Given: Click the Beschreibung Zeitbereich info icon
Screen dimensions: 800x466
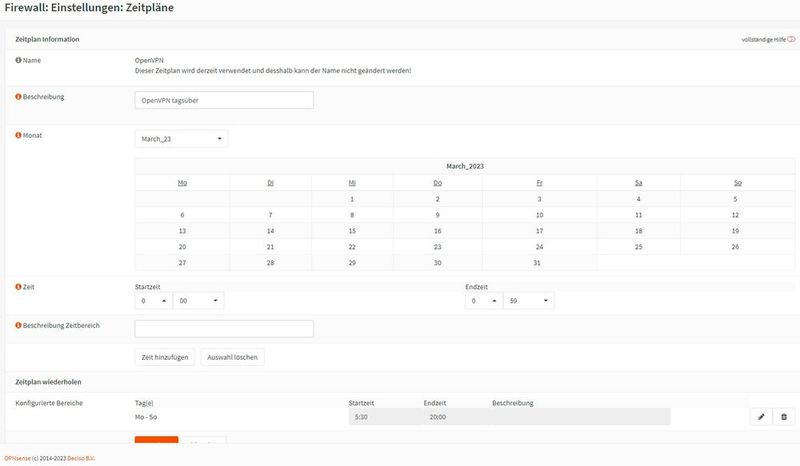Looking at the screenshot, I should coord(18,325).
